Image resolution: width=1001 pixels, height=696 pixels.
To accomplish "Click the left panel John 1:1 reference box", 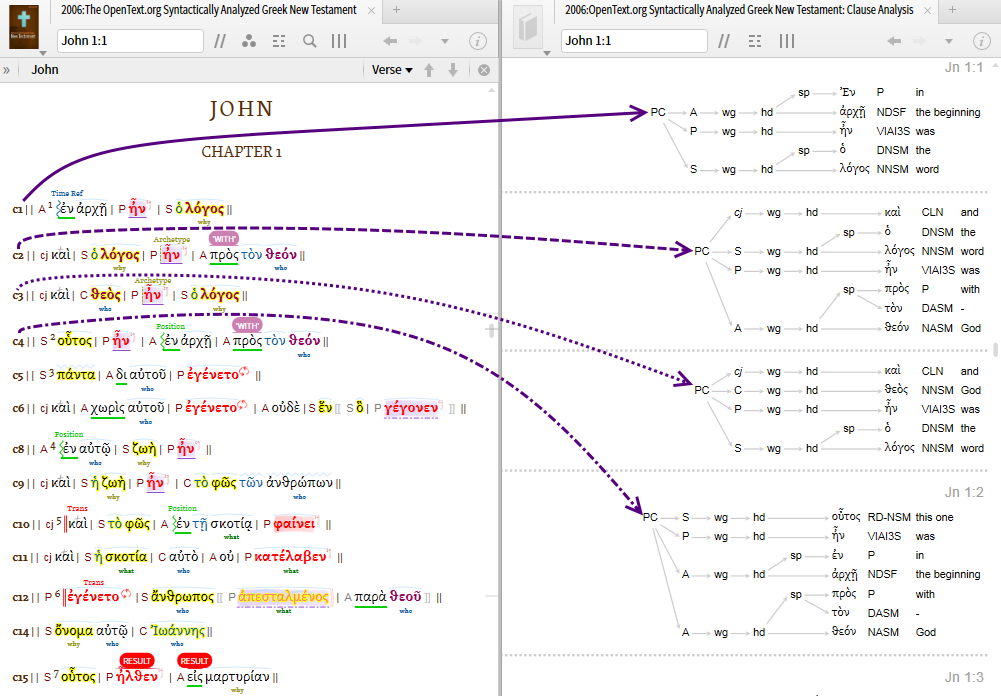I will [x=130, y=41].
